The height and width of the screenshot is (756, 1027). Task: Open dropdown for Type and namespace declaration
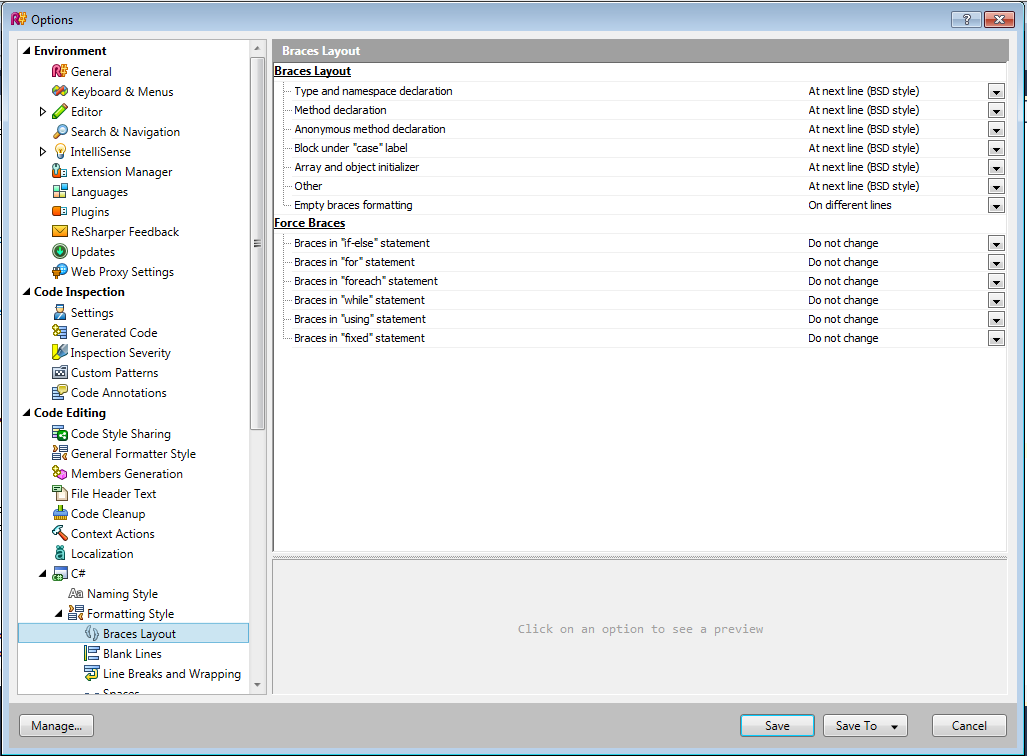(x=996, y=92)
